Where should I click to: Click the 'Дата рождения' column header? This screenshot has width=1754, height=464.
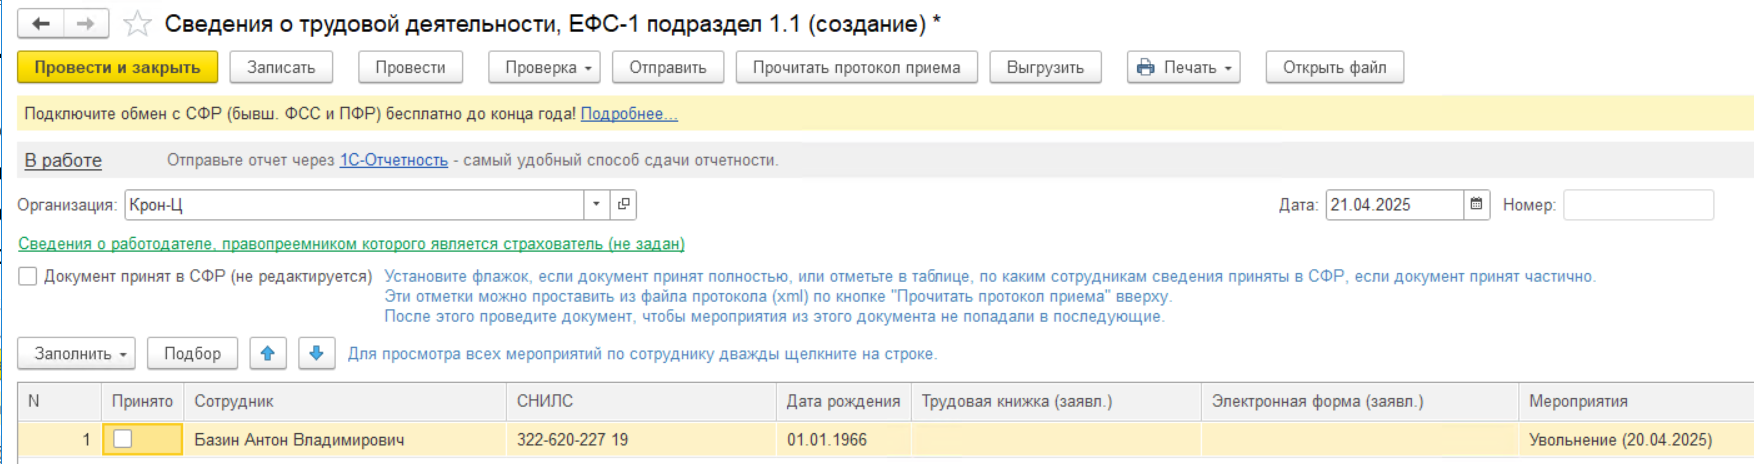point(843,401)
